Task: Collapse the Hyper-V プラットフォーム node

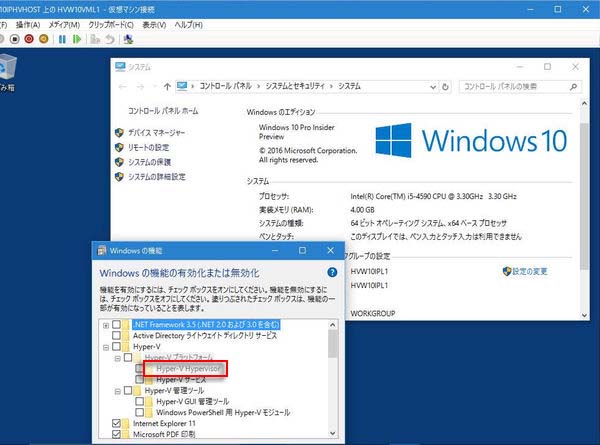Action: pyautogui.click(x=118, y=359)
